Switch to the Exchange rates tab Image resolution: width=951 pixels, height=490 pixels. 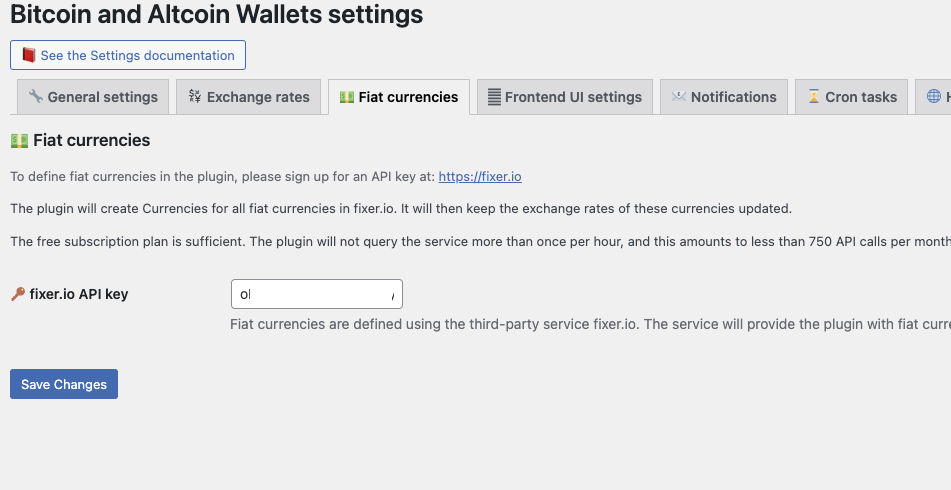coord(249,97)
